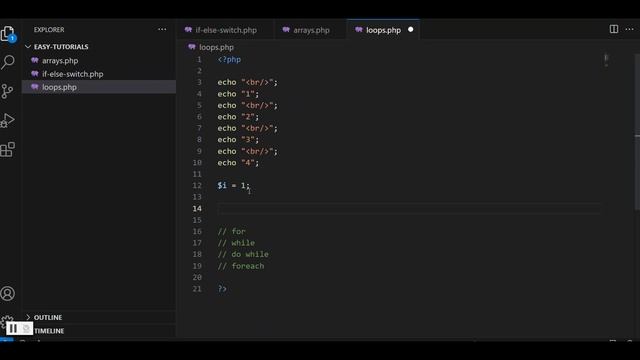This screenshot has width=640, height=360.
Task: Click the 'echo "4";' line
Action: point(238,163)
